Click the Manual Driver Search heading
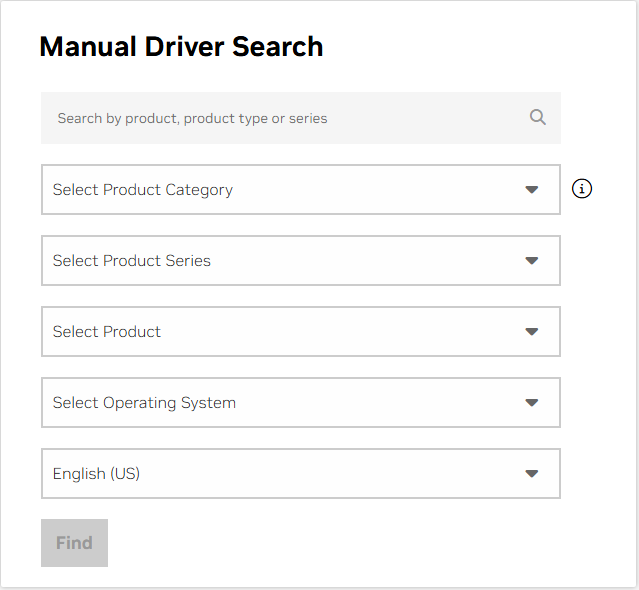The image size is (639, 590). [181, 46]
